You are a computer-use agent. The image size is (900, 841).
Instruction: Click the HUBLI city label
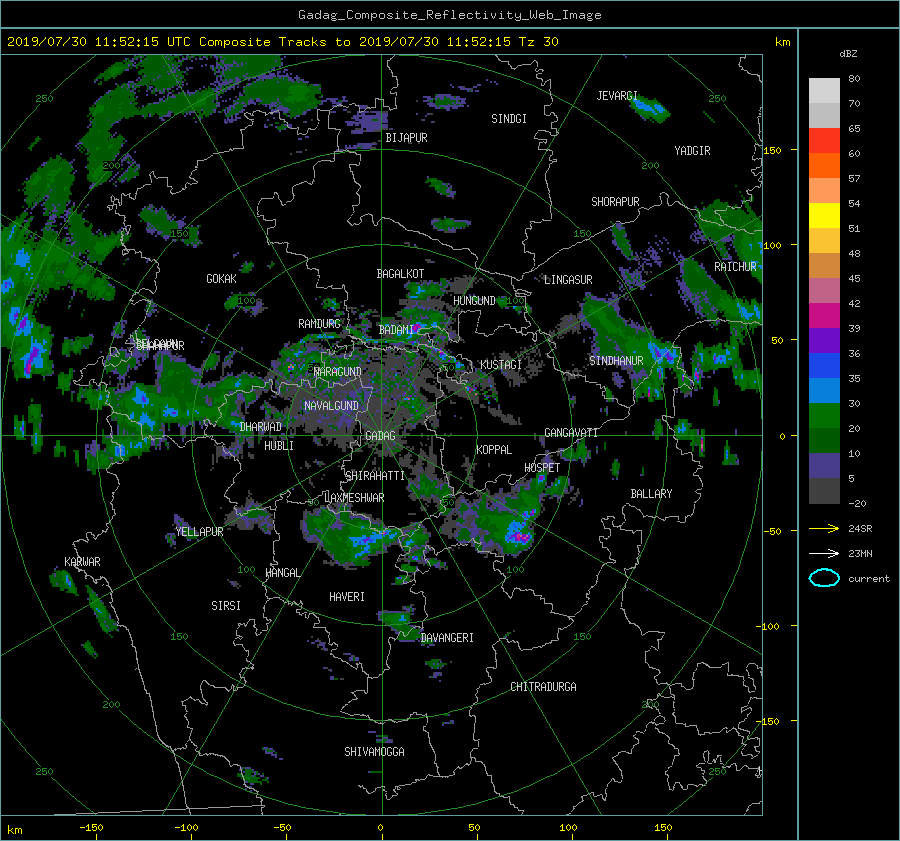coord(279,446)
